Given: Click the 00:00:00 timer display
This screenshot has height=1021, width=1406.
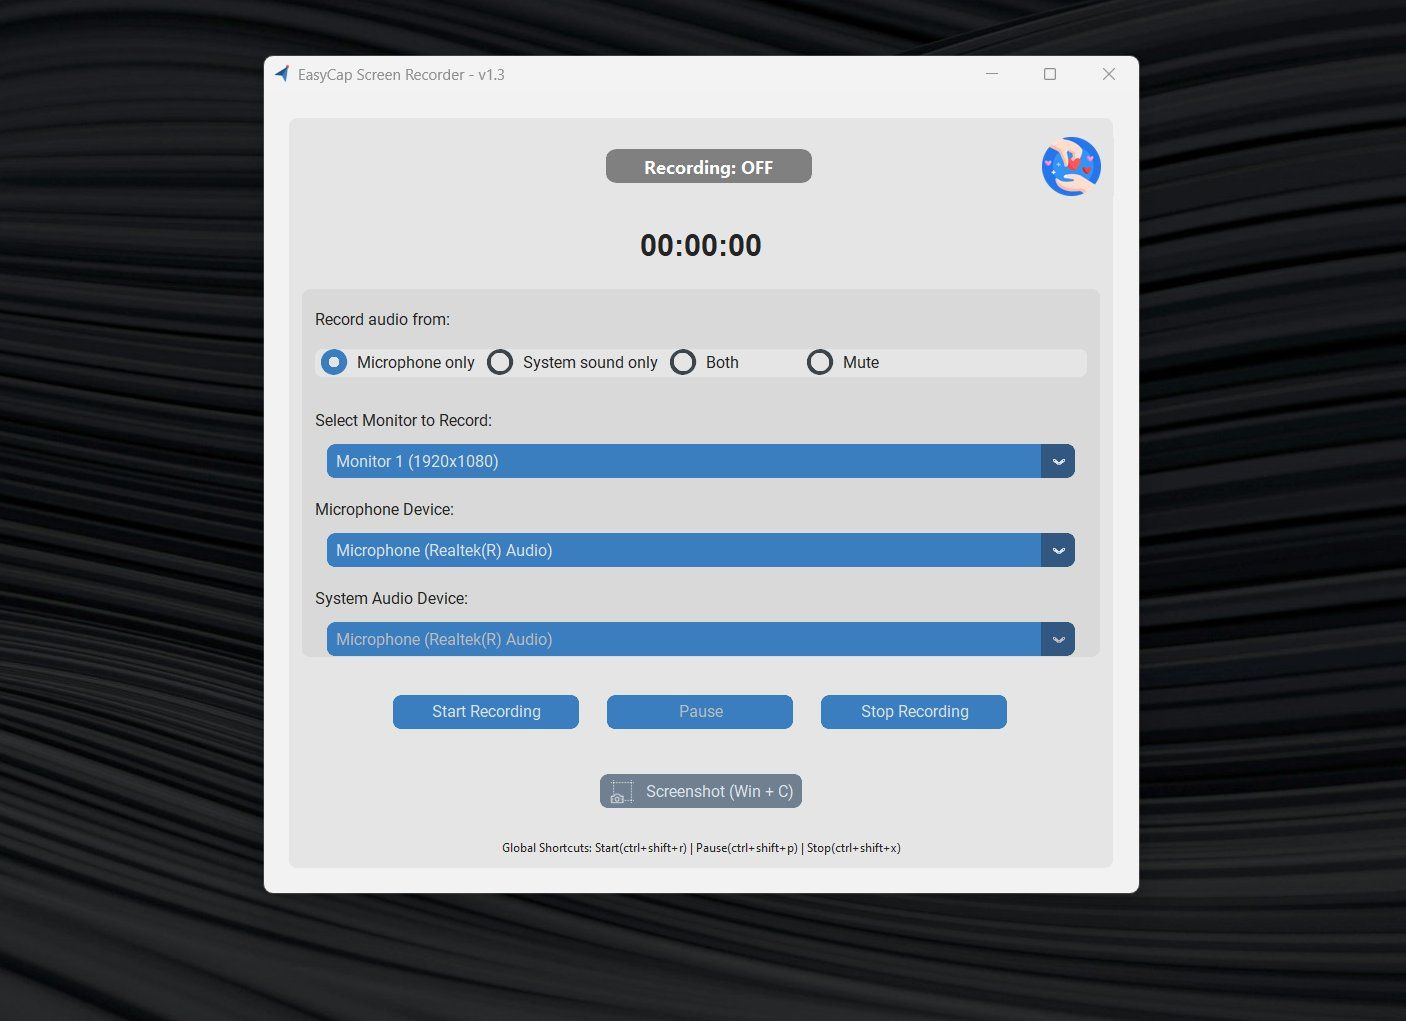Looking at the screenshot, I should [700, 245].
